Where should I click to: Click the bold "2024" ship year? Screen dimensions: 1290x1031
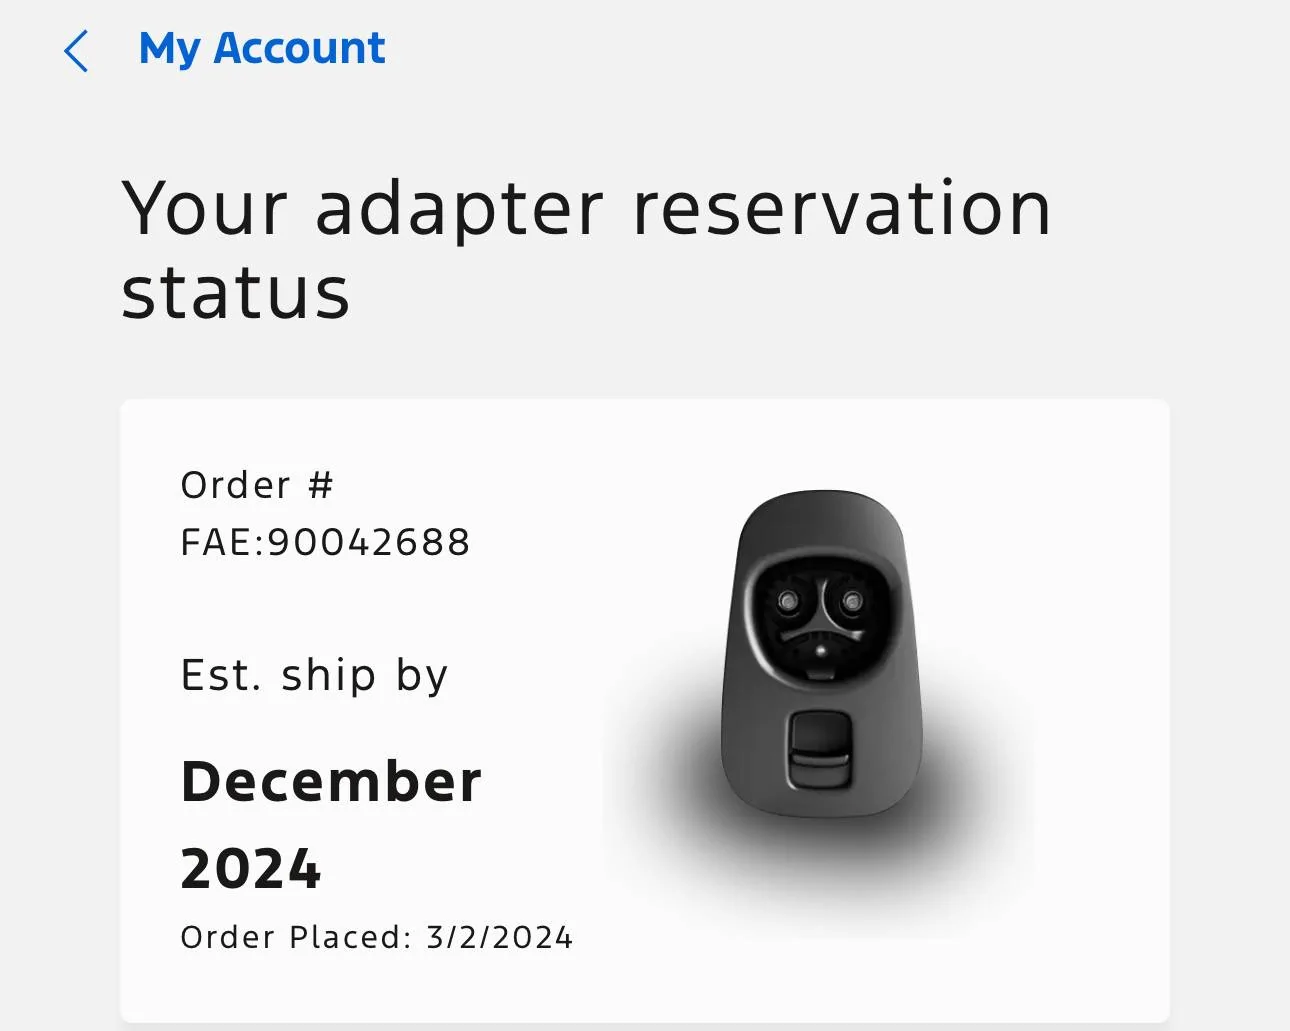[251, 868]
